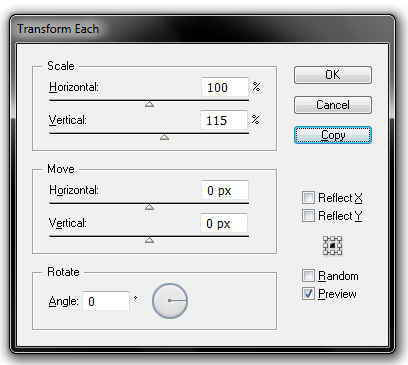
Task: Click the Scale Vertical slider handle
Action: tap(164, 137)
